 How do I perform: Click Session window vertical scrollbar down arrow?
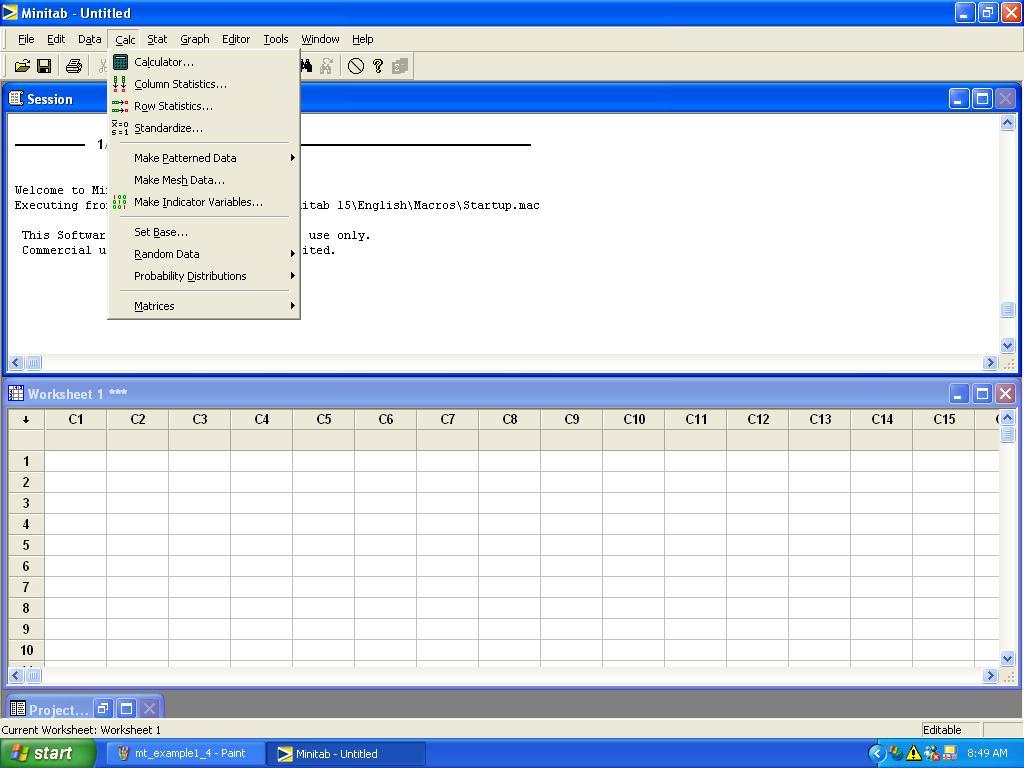(x=1007, y=345)
